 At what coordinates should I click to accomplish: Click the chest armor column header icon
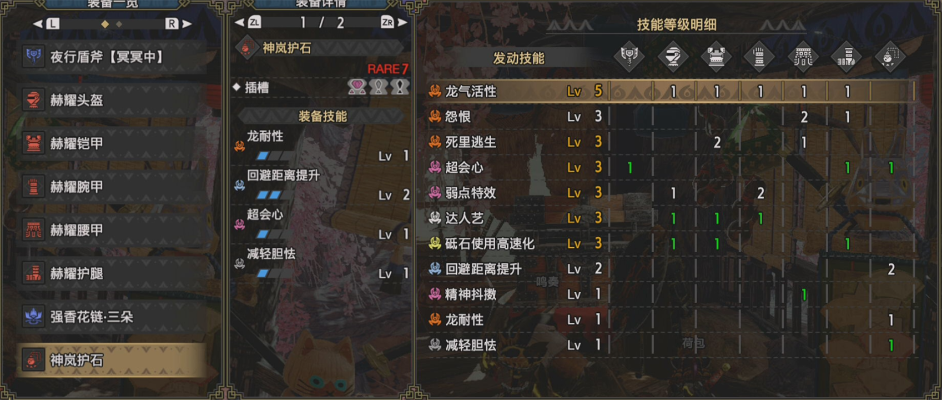point(716,58)
